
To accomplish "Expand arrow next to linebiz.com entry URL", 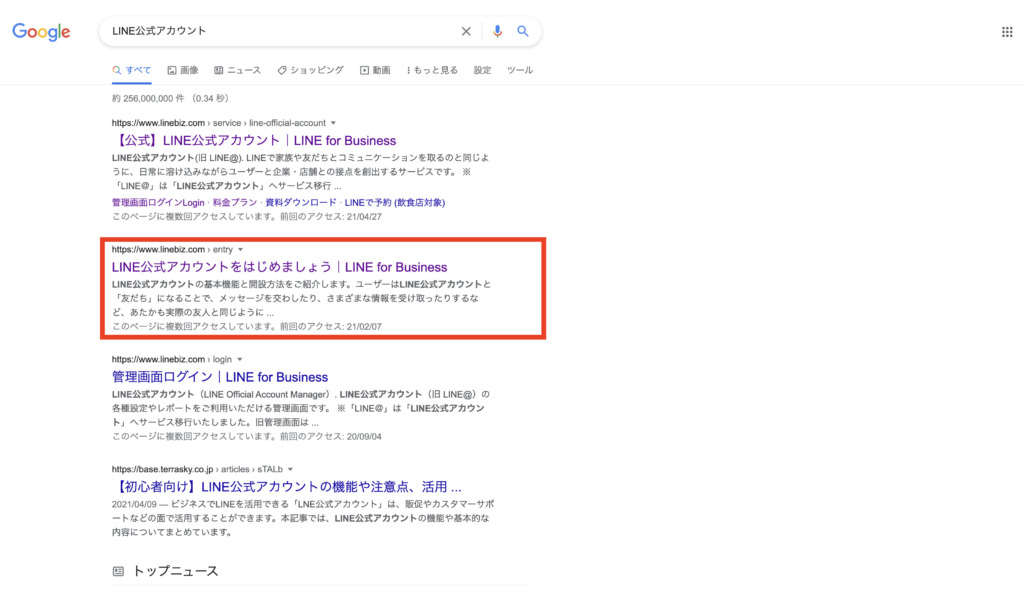I will pyautogui.click(x=241, y=249).
